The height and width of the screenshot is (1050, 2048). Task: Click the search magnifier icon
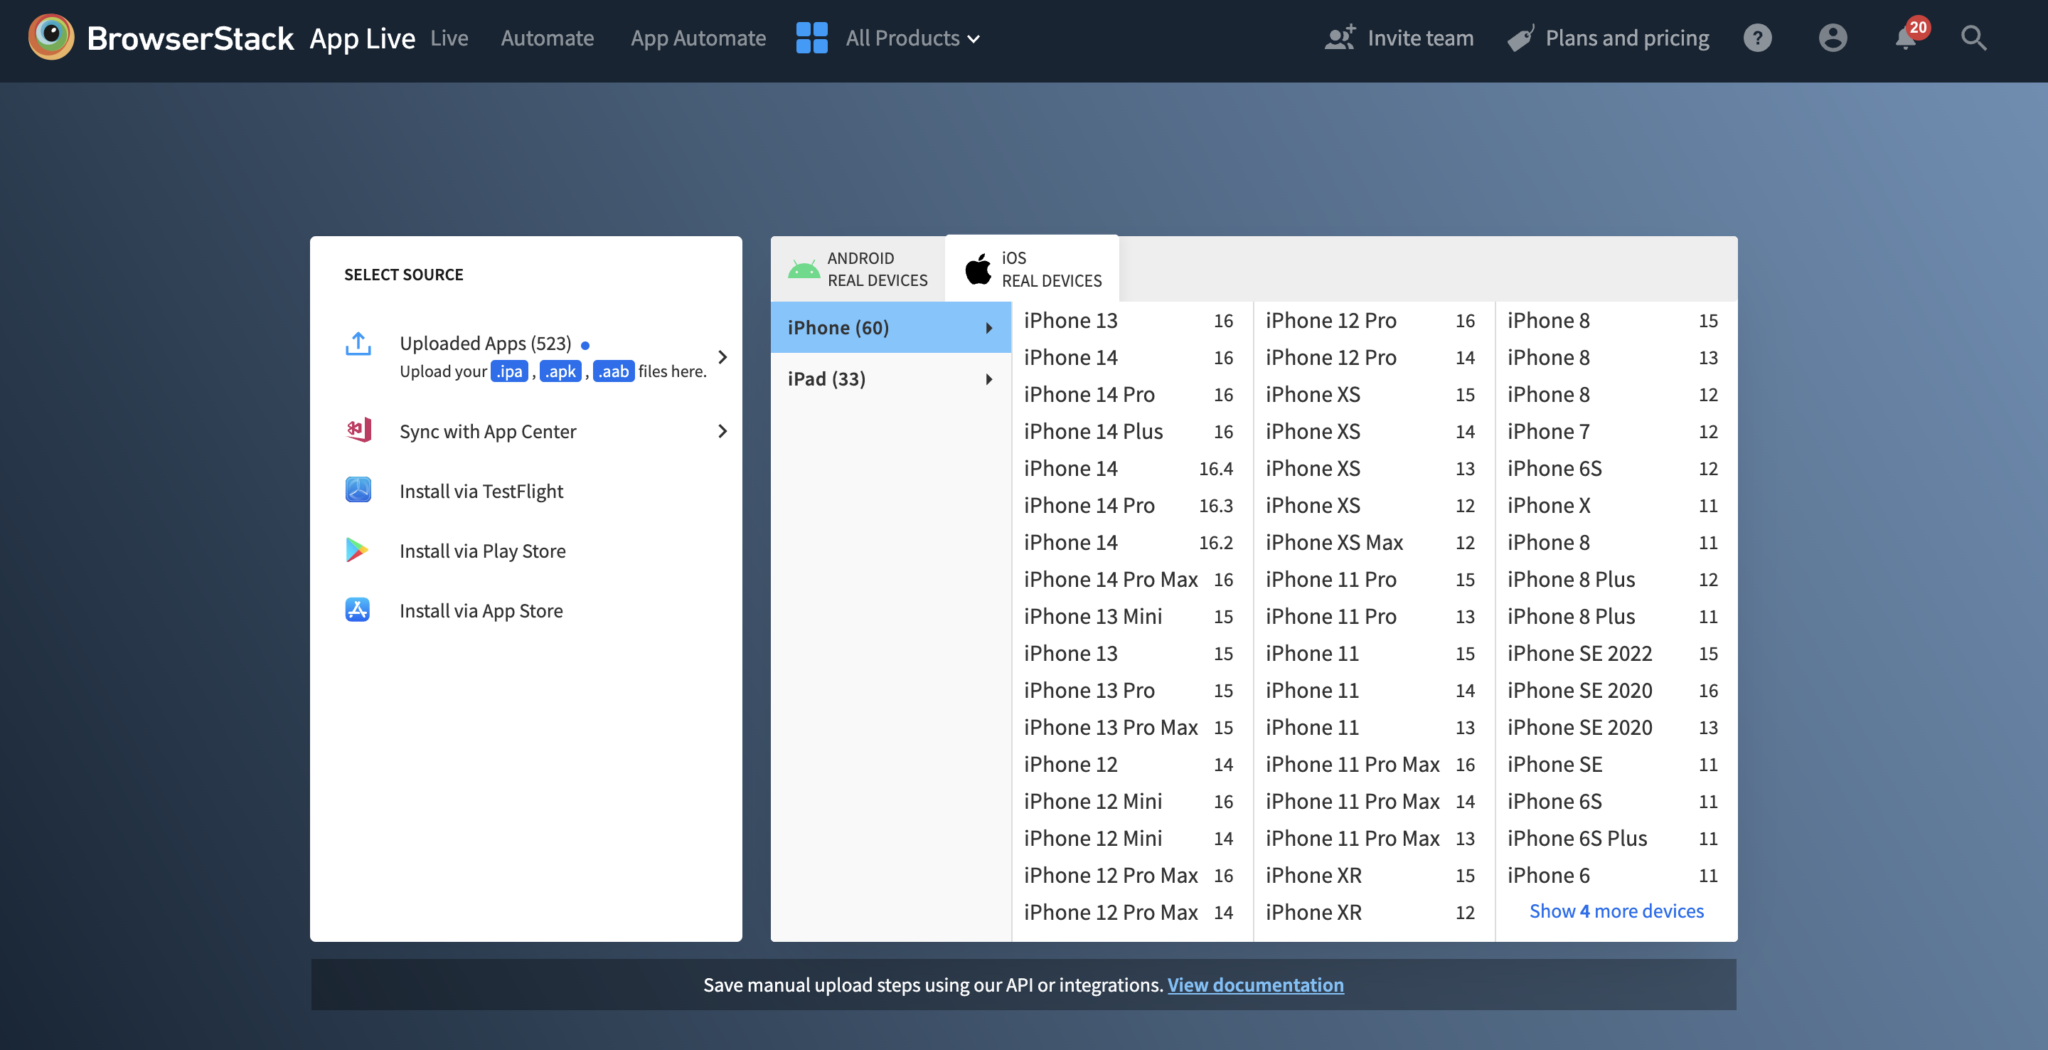coord(1973,38)
